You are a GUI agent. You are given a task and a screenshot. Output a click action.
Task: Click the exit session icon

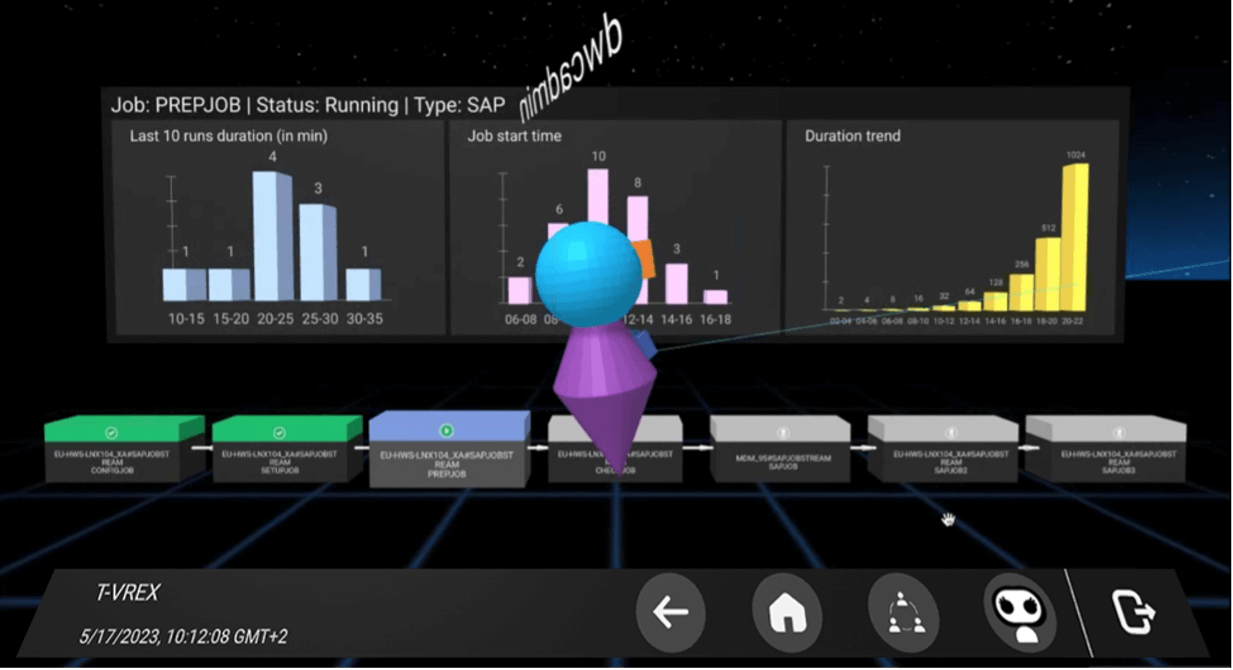tap(1133, 612)
